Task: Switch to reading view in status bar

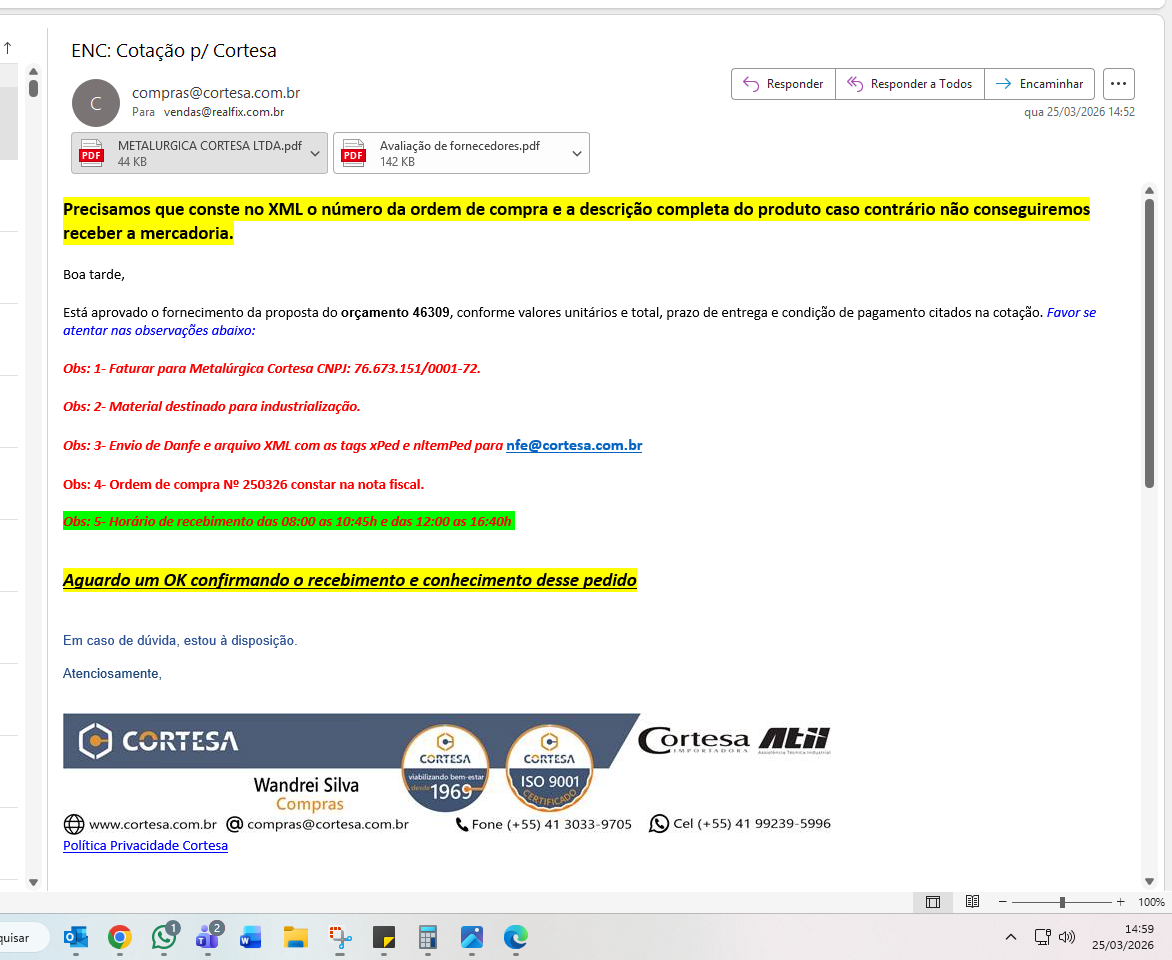Action: pos(972,902)
